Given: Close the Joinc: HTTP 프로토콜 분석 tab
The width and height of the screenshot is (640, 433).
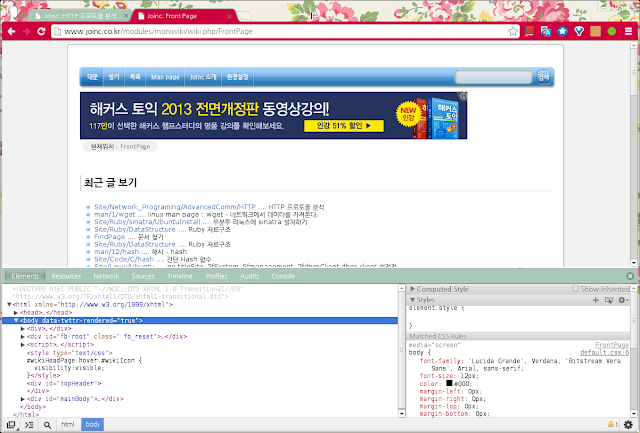Looking at the screenshot, I should click(126, 16).
